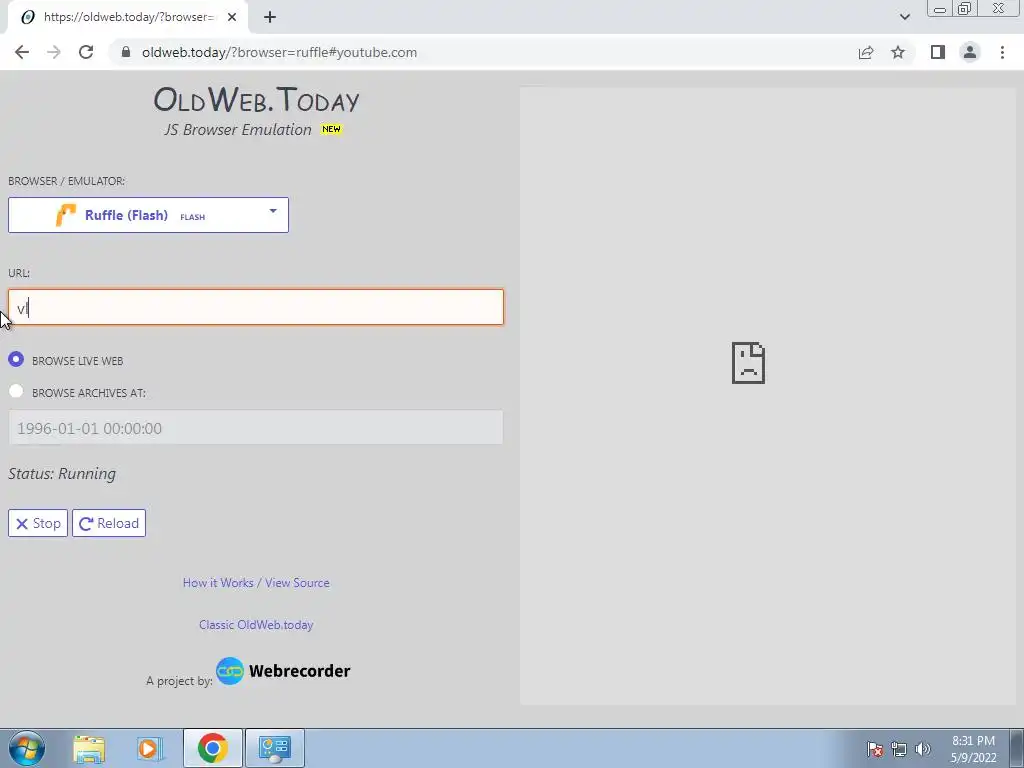1024x768 pixels.
Task: Open How it Works / View Source link
Action: 256,583
